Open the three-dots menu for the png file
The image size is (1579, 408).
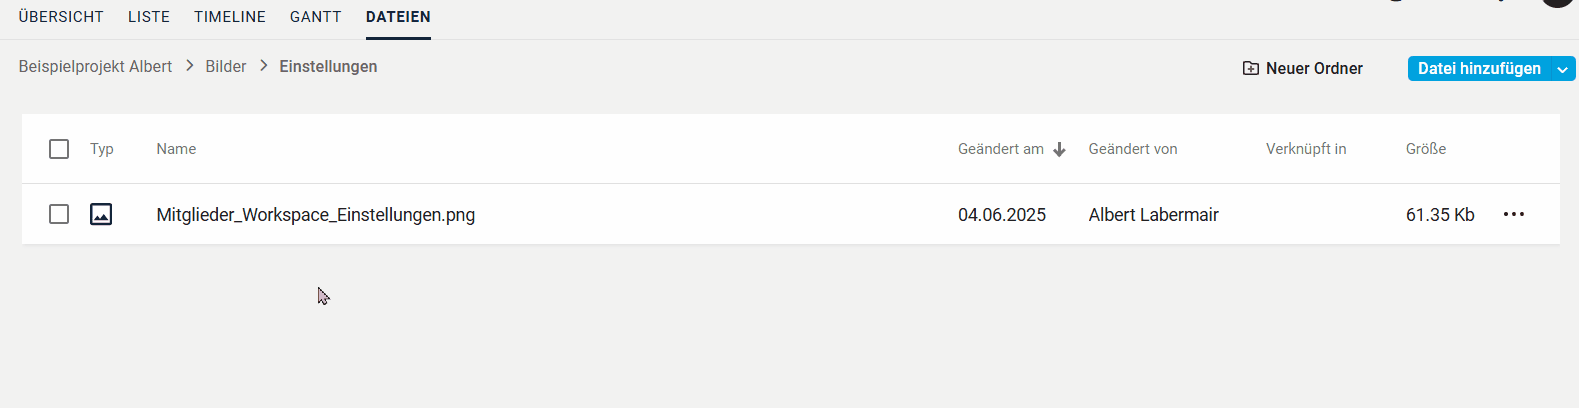(x=1514, y=214)
